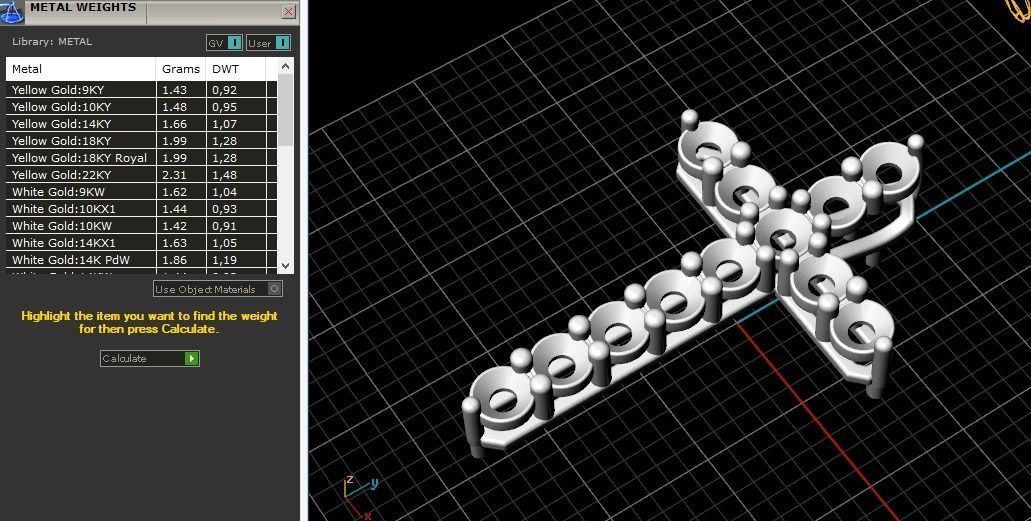Click the 1,48 DWT value
Viewport: 1031px width, 521px height.
[x=224, y=175]
